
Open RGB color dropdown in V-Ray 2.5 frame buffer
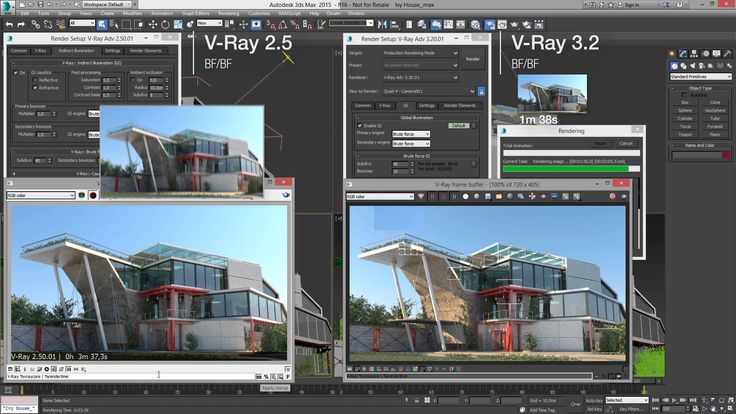pyautogui.click(x=41, y=195)
